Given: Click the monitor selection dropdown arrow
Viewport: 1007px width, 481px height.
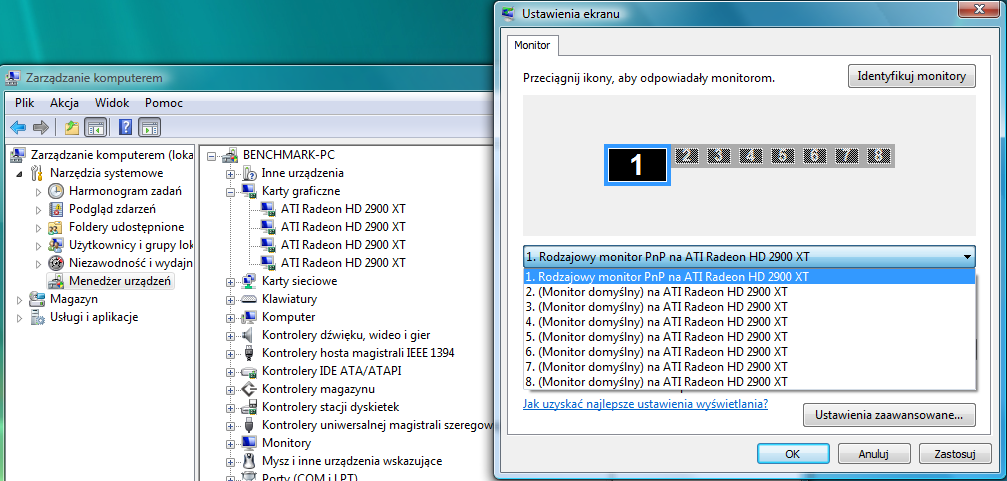Looking at the screenshot, I should pyautogui.click(x=967, y=257).
